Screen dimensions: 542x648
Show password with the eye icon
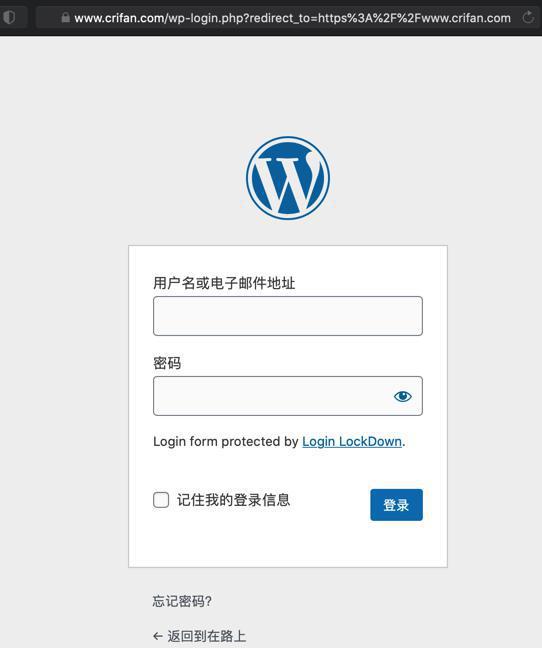pyautogui.click(x=402, y=396)
